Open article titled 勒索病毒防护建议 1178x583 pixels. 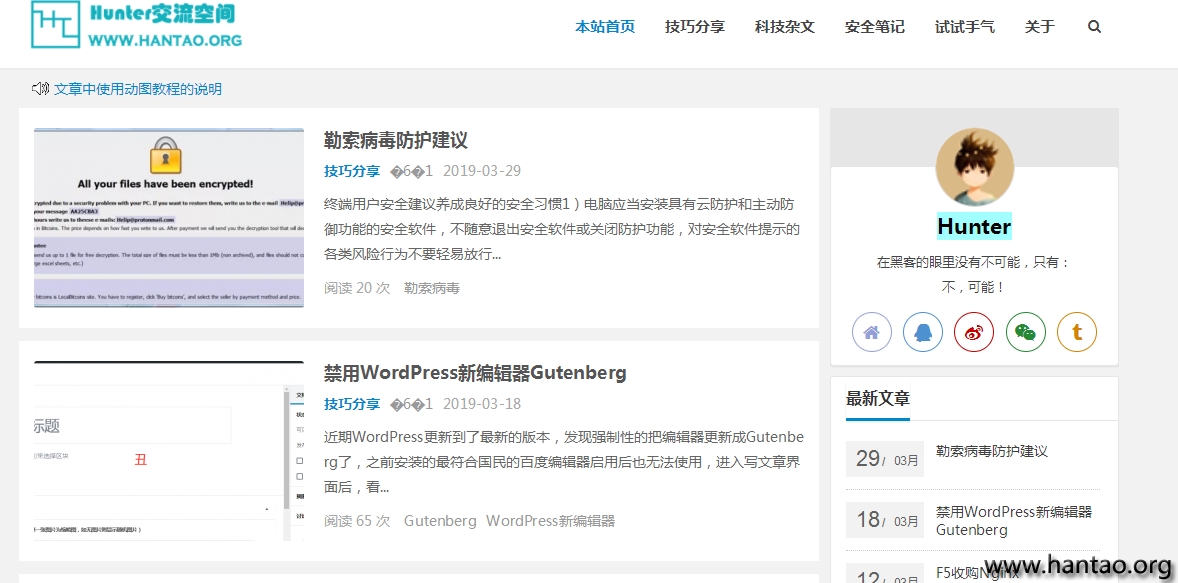[x=395, y=140]
